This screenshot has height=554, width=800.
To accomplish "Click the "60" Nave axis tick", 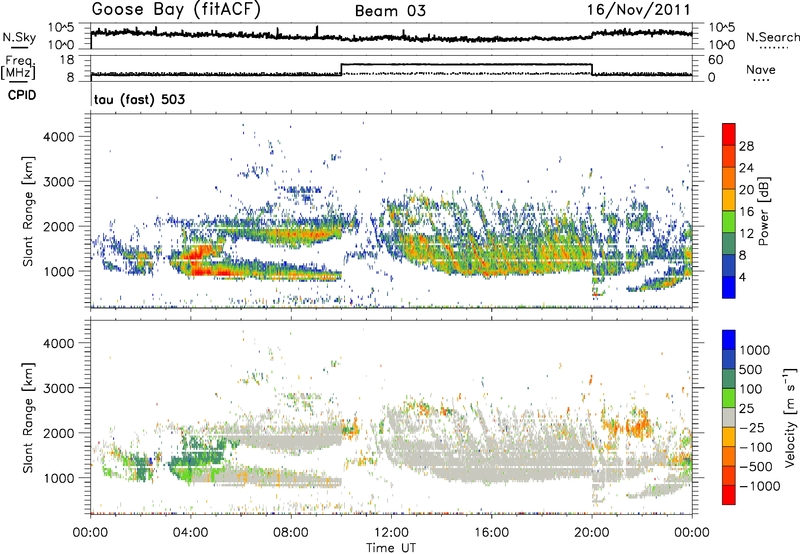I will pos(716,60).
